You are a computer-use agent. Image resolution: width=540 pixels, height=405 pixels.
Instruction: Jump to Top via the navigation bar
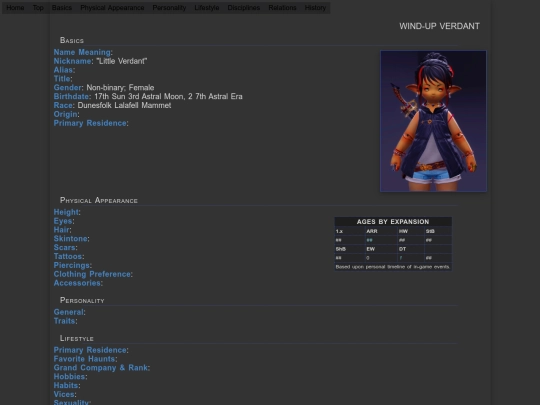[x=38, y=8]
